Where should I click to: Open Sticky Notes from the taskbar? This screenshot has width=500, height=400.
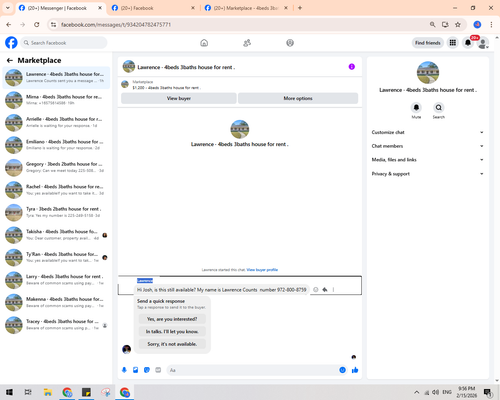coord(86,392)
